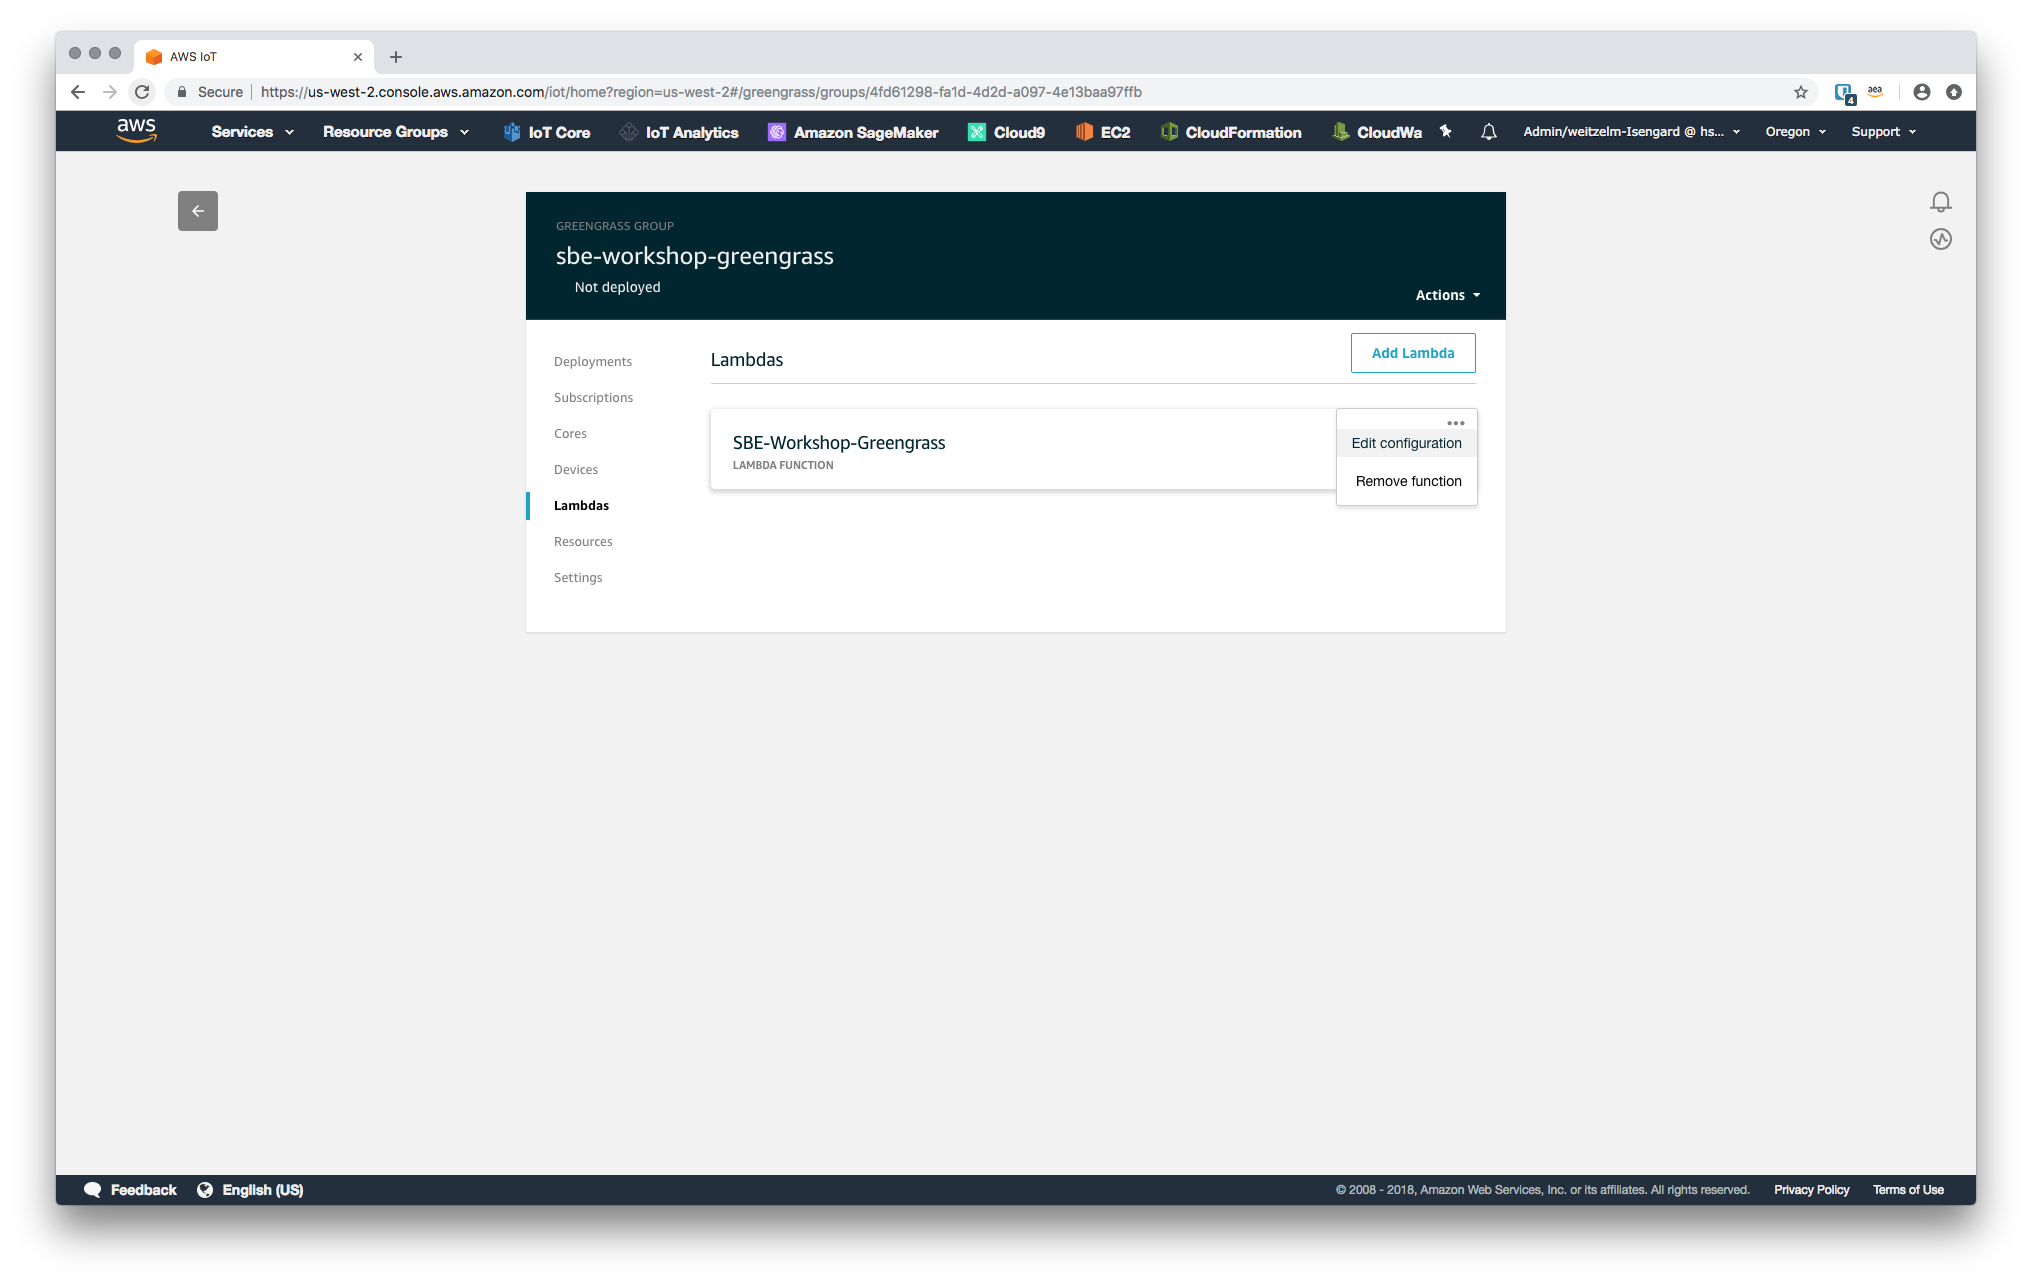The width and height of the screenshot is (2032, 1285).
Task: Select Edit configuration from menu
Action: 1406,443
